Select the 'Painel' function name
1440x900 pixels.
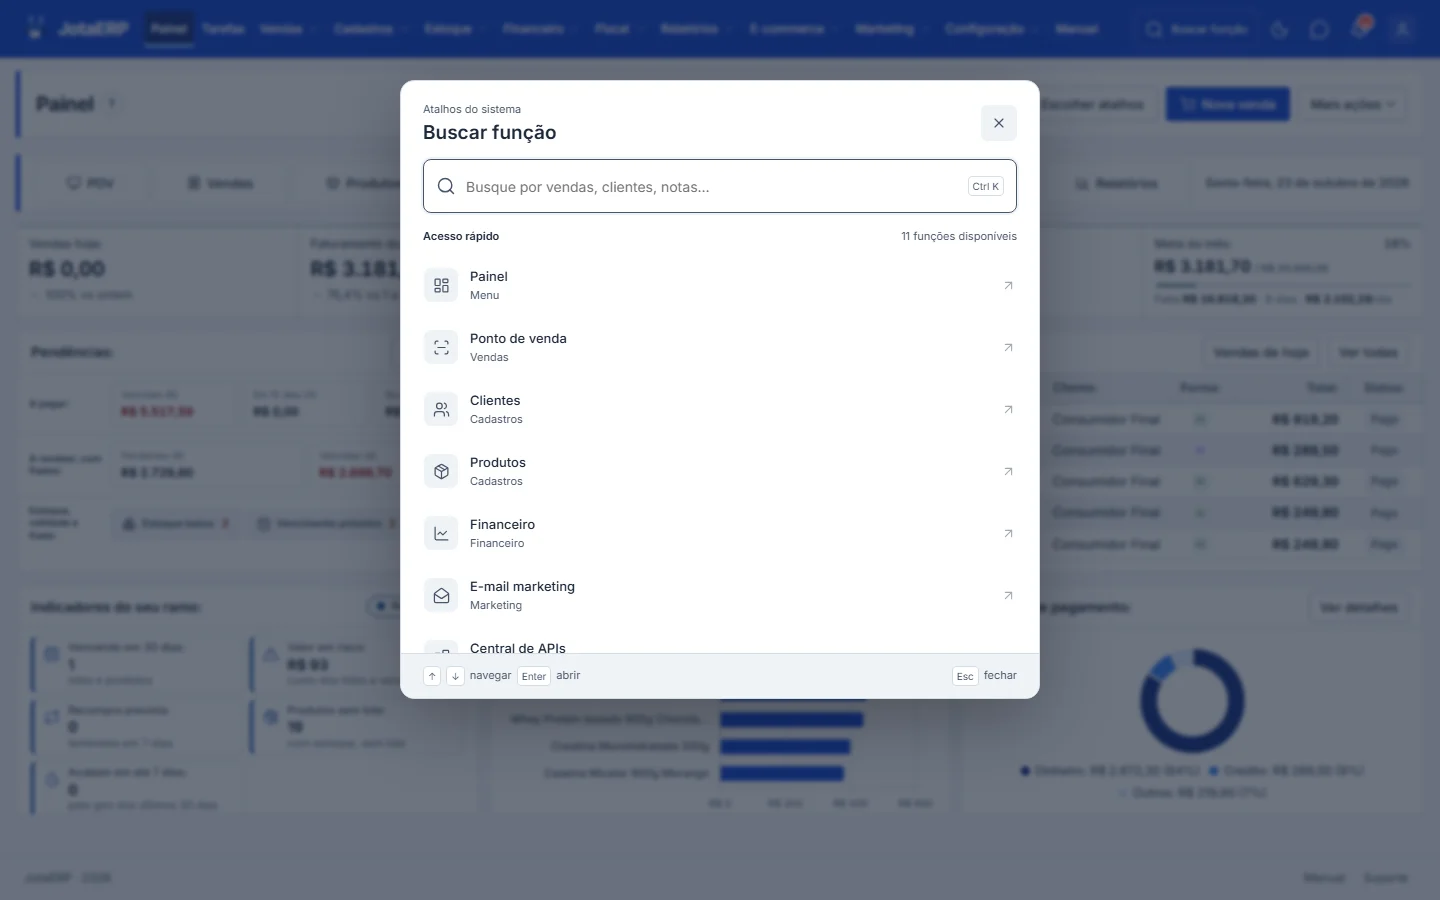point(489,276)
